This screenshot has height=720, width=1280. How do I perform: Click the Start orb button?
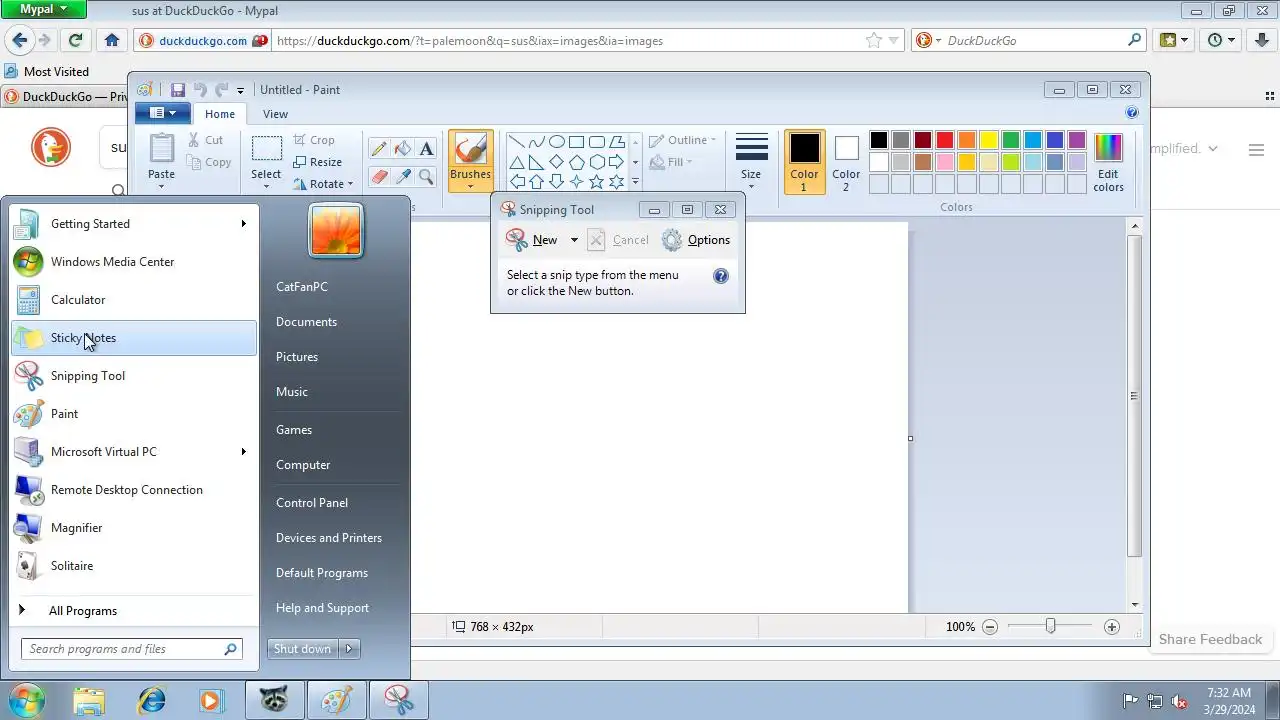coord(25,699)
